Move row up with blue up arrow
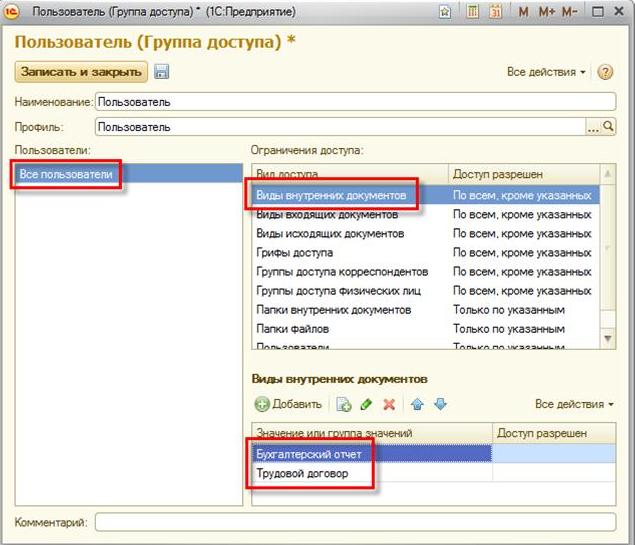This screenshot has width=635, height=545. [x=417, y=404]
